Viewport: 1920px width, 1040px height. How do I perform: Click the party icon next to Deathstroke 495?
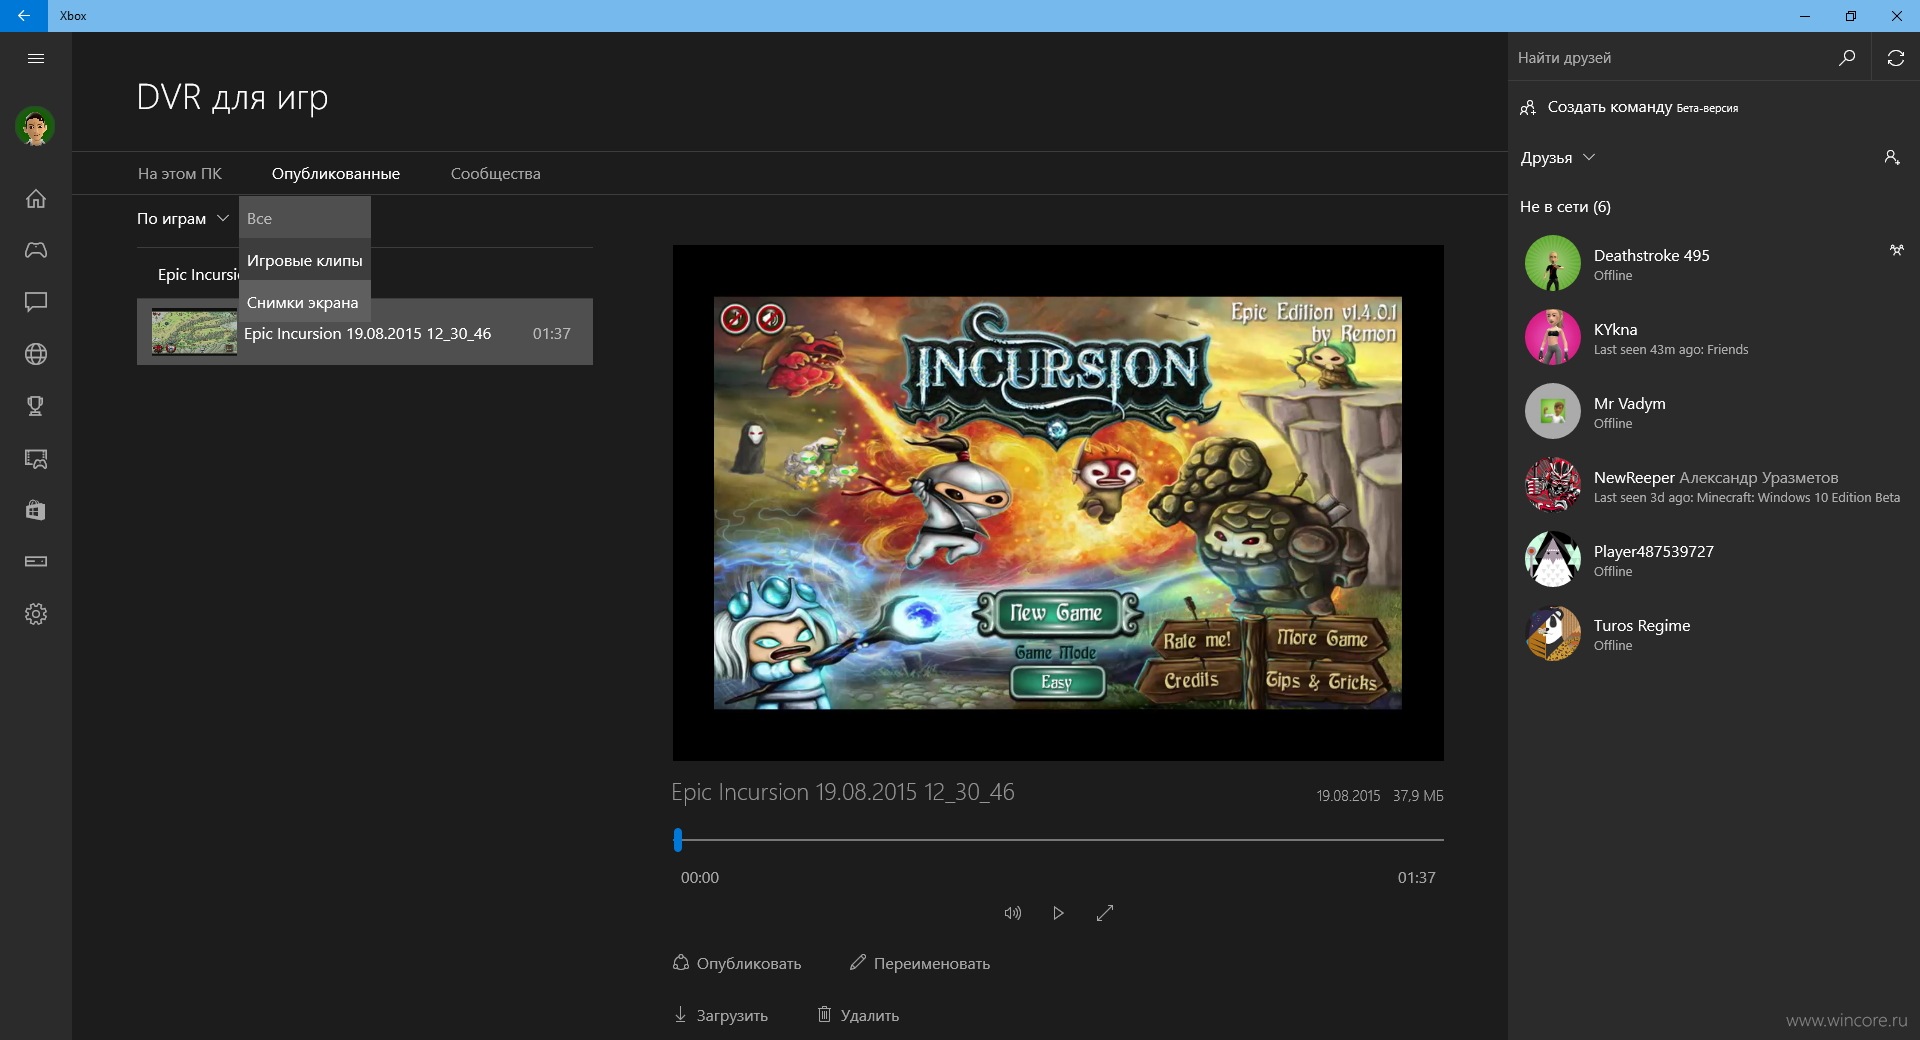(x=1896, y=250)
